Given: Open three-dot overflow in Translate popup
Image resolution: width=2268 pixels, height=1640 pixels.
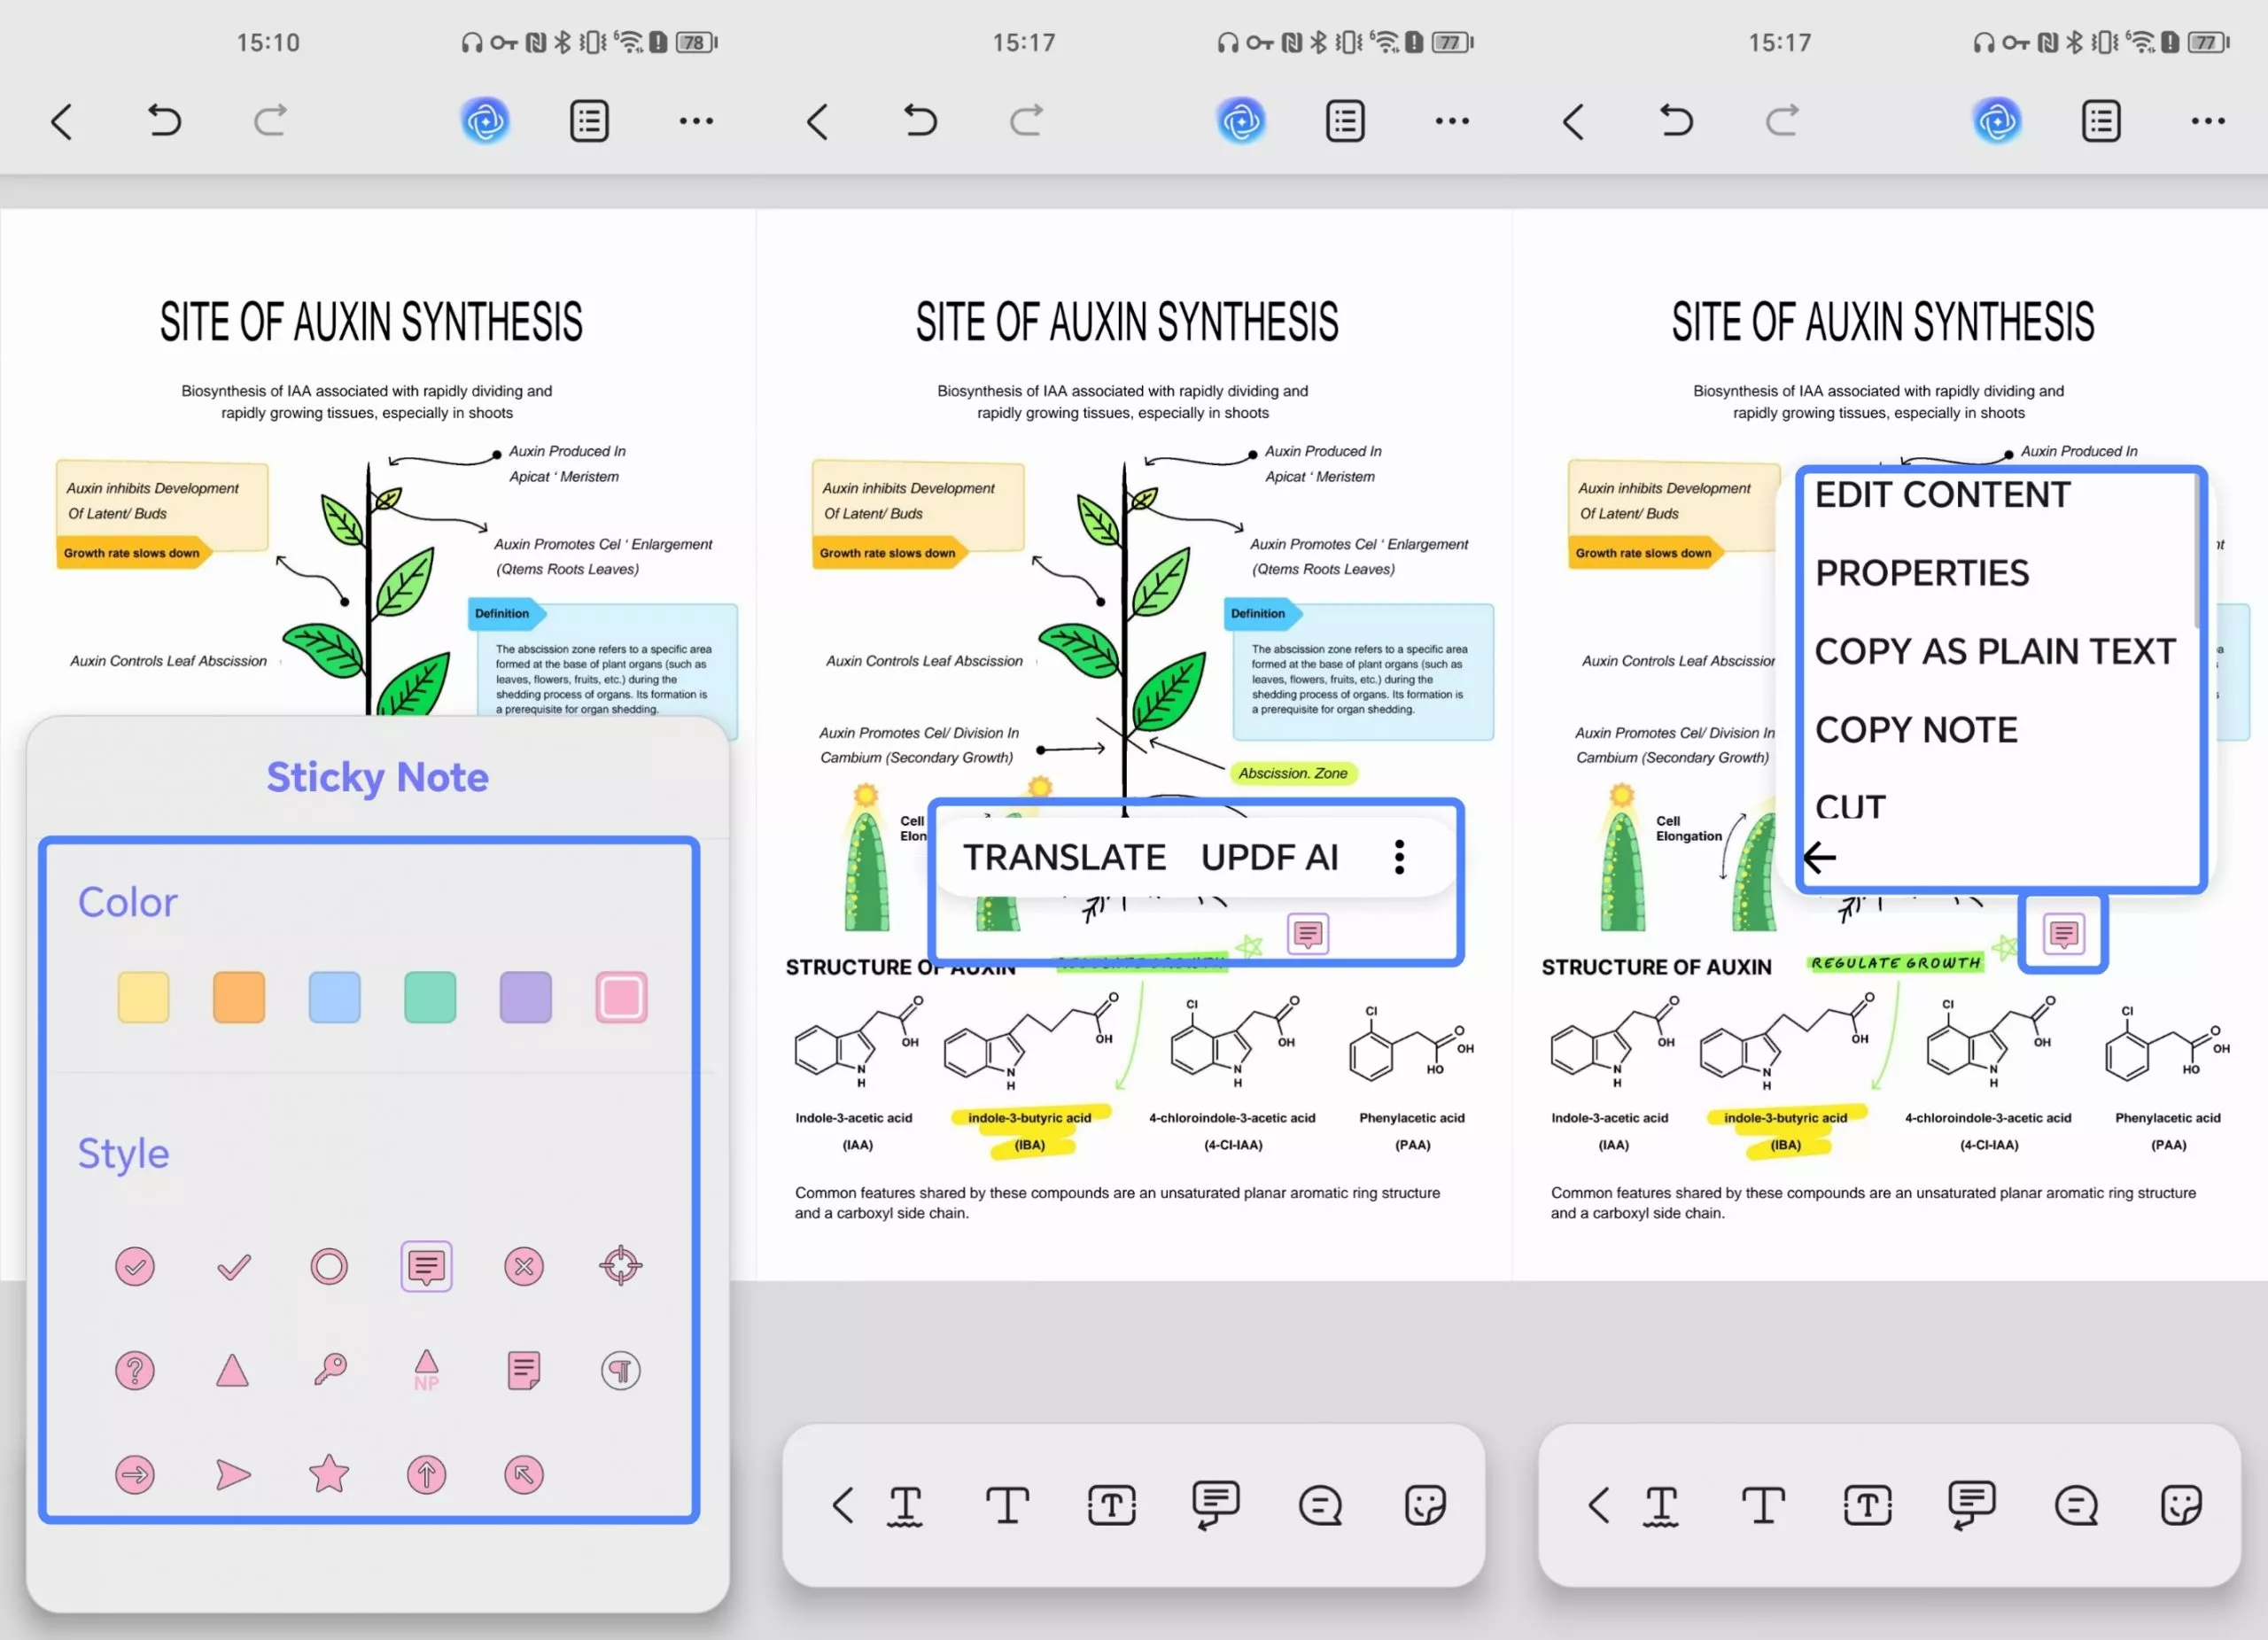Looking at the screenshot, I should click(x=1399, y=857).
